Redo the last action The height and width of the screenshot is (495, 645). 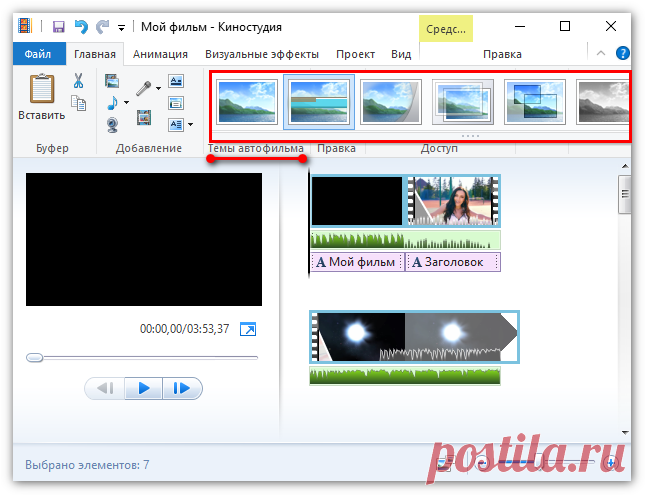coord(102,27)
